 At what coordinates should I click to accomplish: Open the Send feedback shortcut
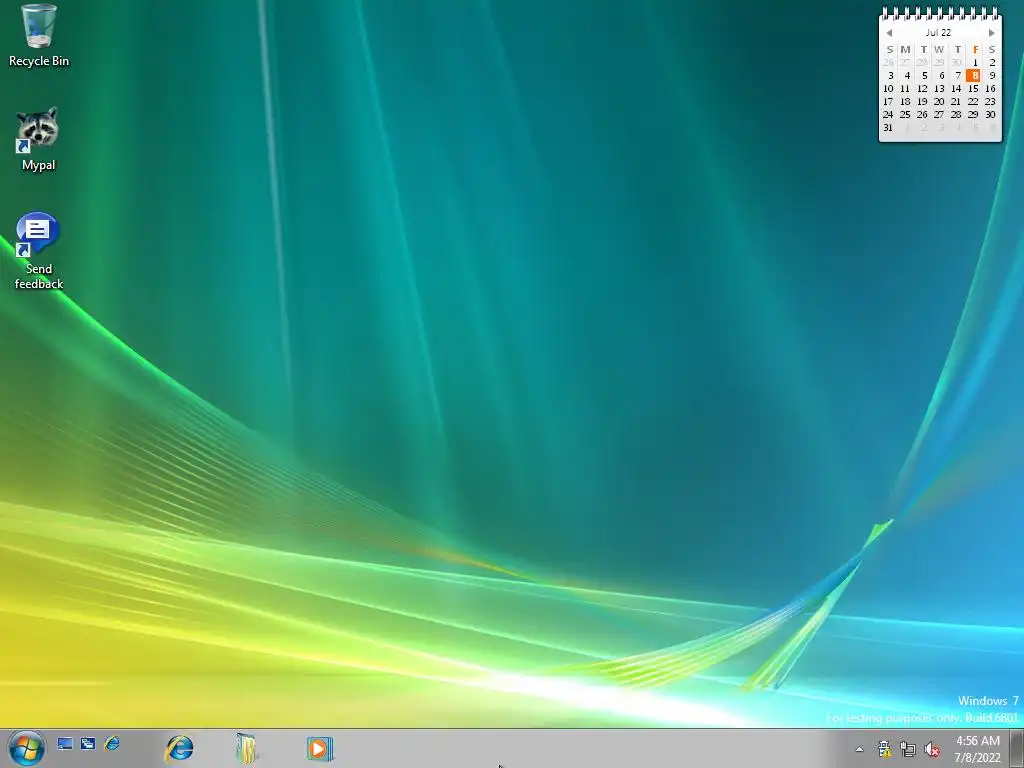pyautogui.click(x=39, y=251)
